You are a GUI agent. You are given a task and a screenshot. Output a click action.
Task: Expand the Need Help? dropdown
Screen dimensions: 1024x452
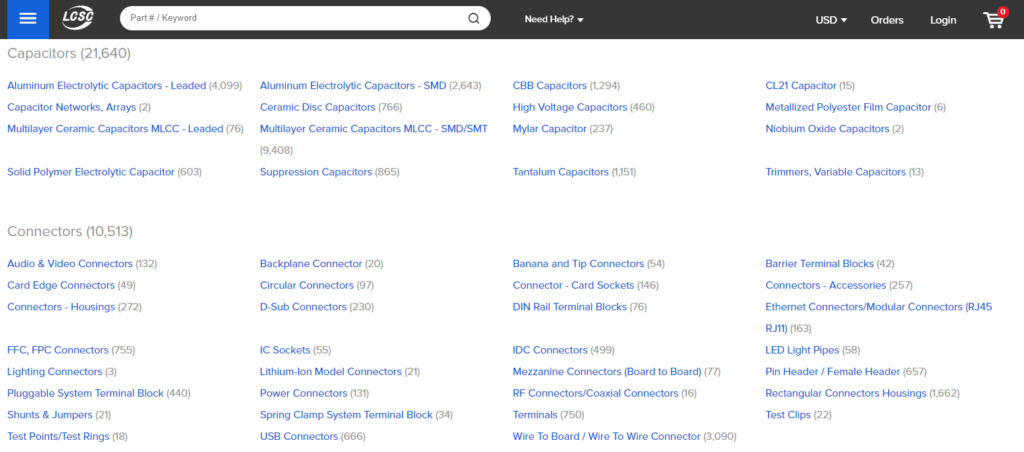click(x=554, y=20)
